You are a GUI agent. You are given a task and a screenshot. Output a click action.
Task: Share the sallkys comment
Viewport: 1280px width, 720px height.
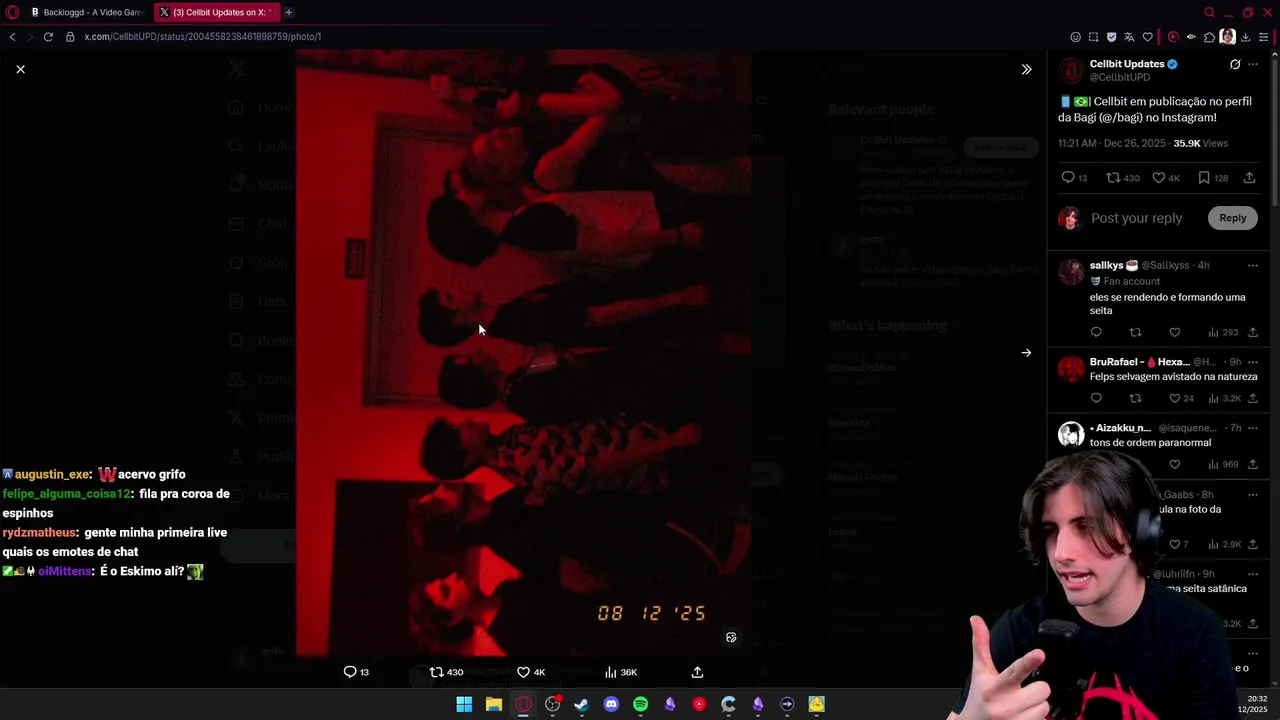1253,332
